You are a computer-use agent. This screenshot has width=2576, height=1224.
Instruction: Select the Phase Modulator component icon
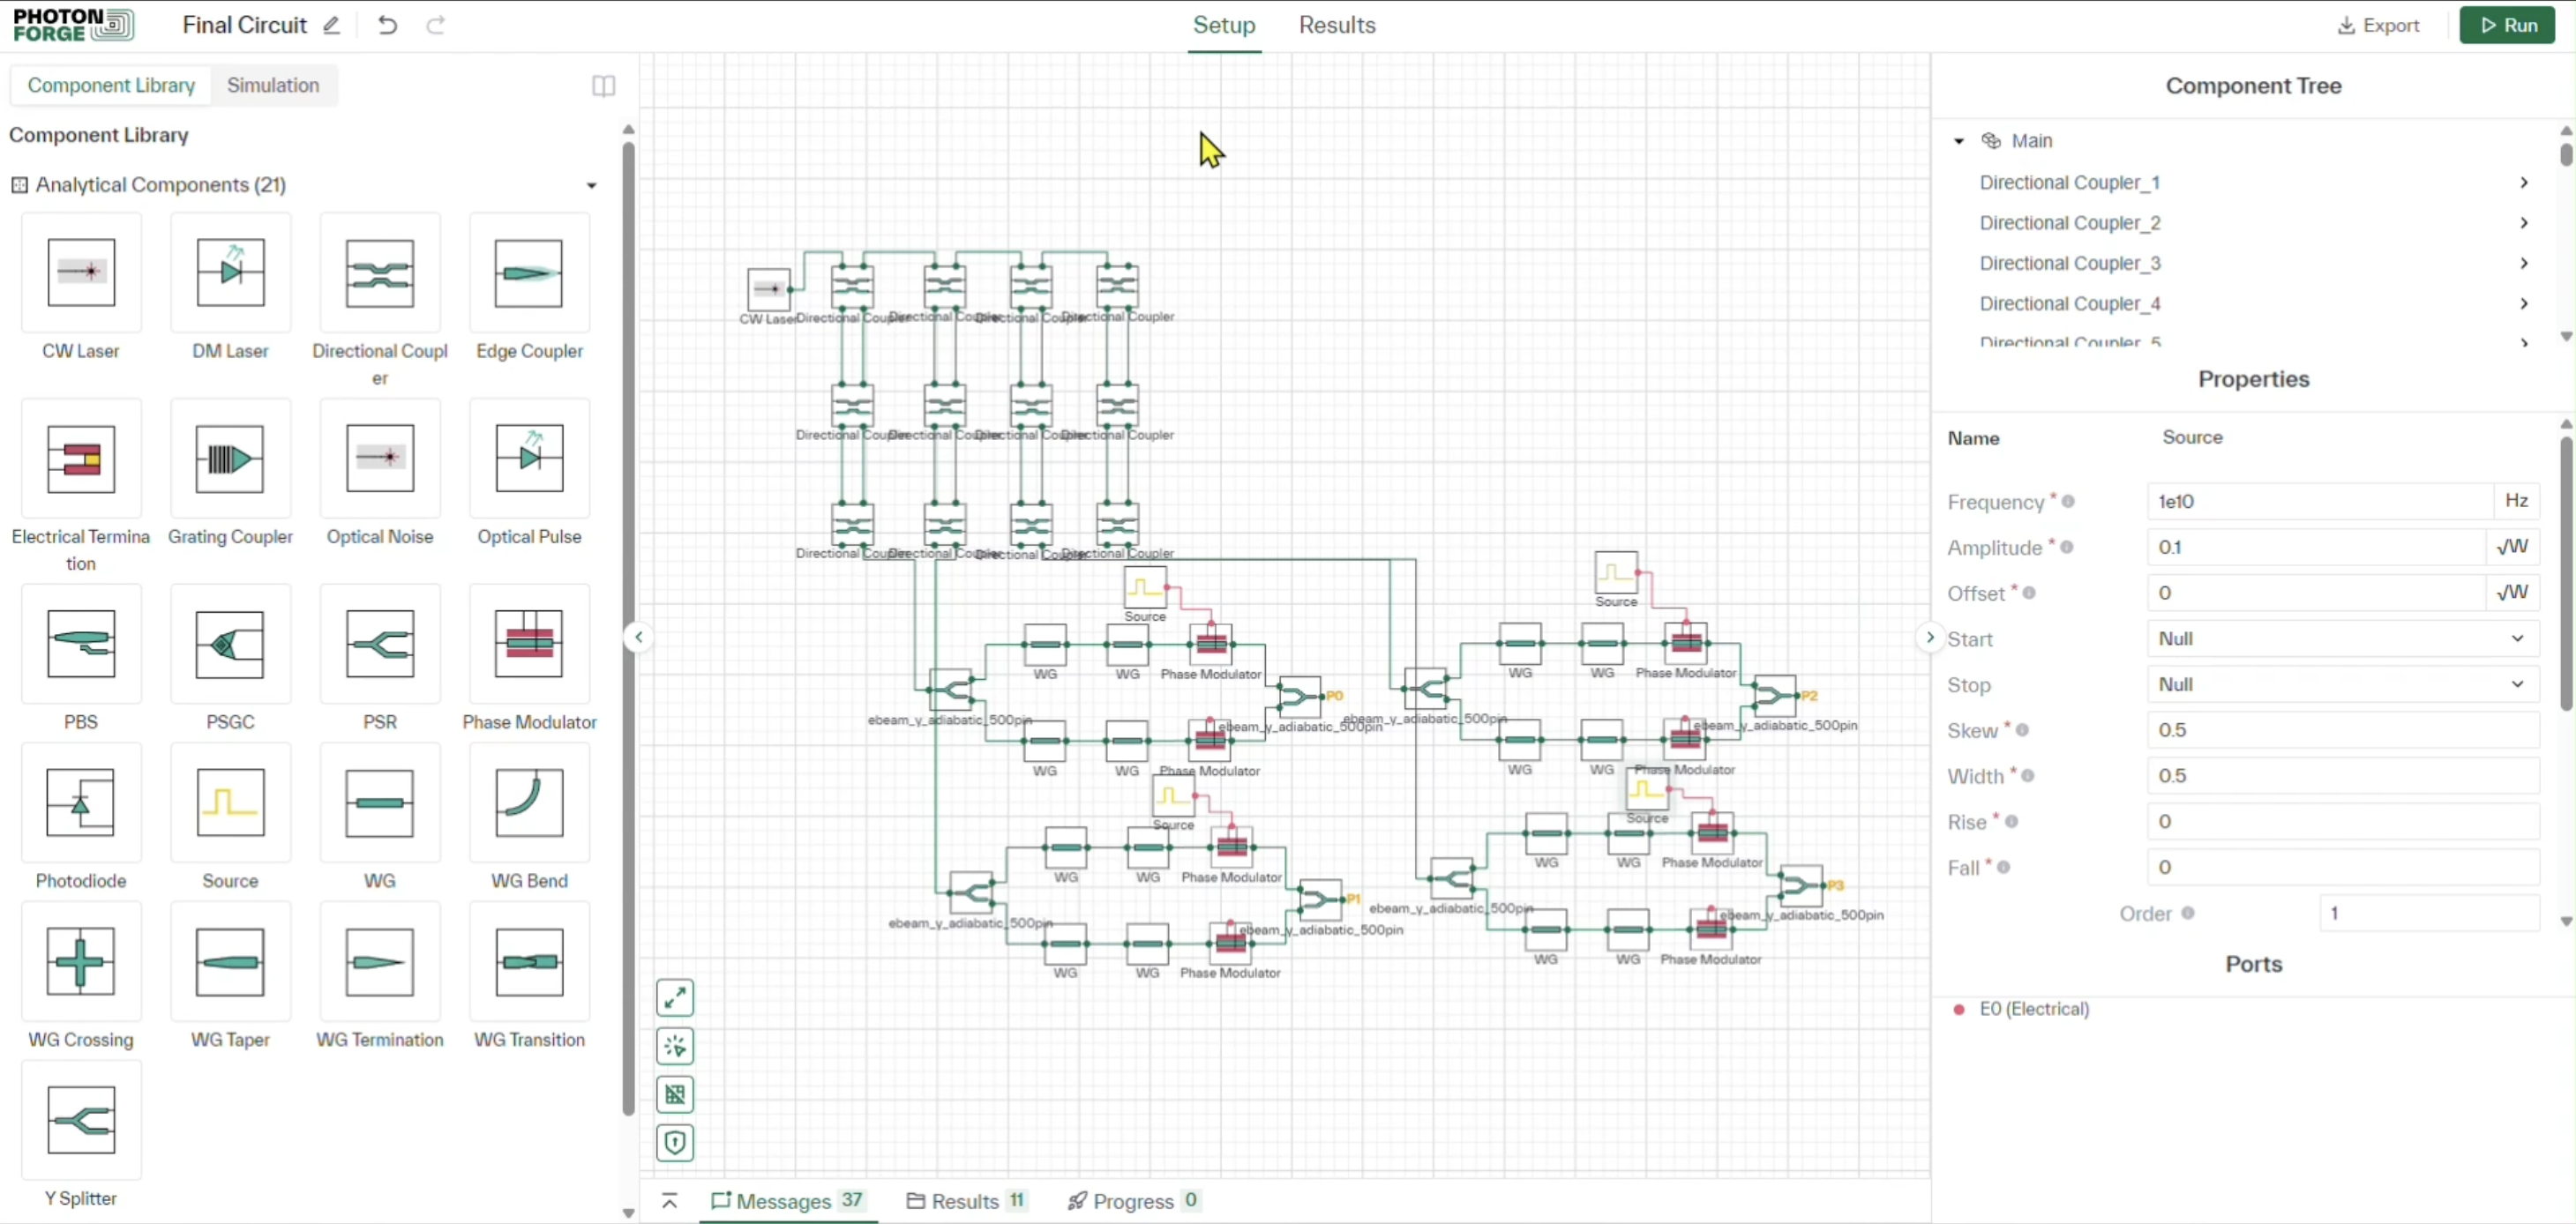529,645
